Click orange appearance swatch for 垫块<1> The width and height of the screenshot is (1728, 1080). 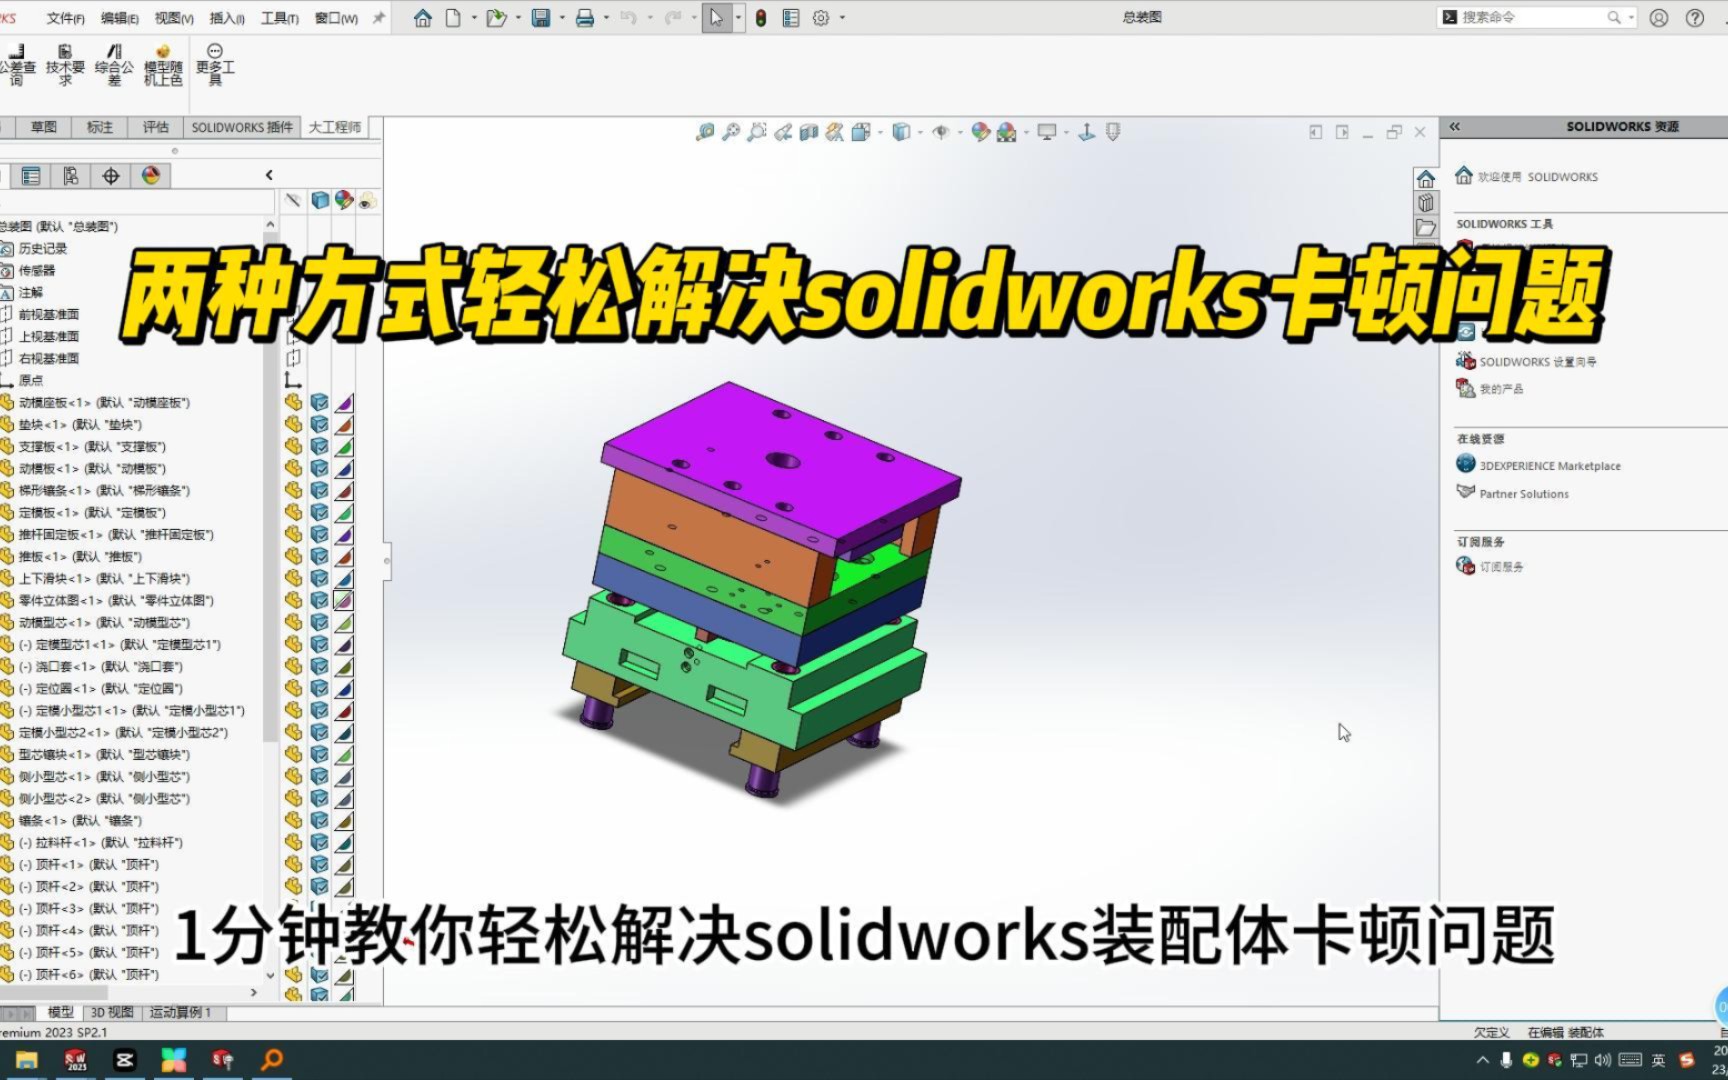coord(344,424)
